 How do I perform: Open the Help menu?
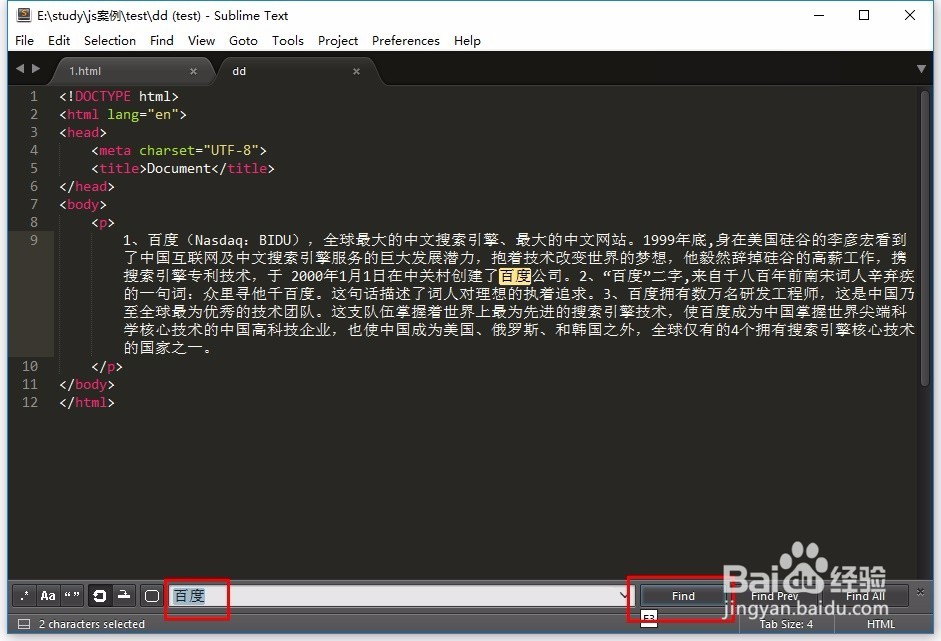467,40
